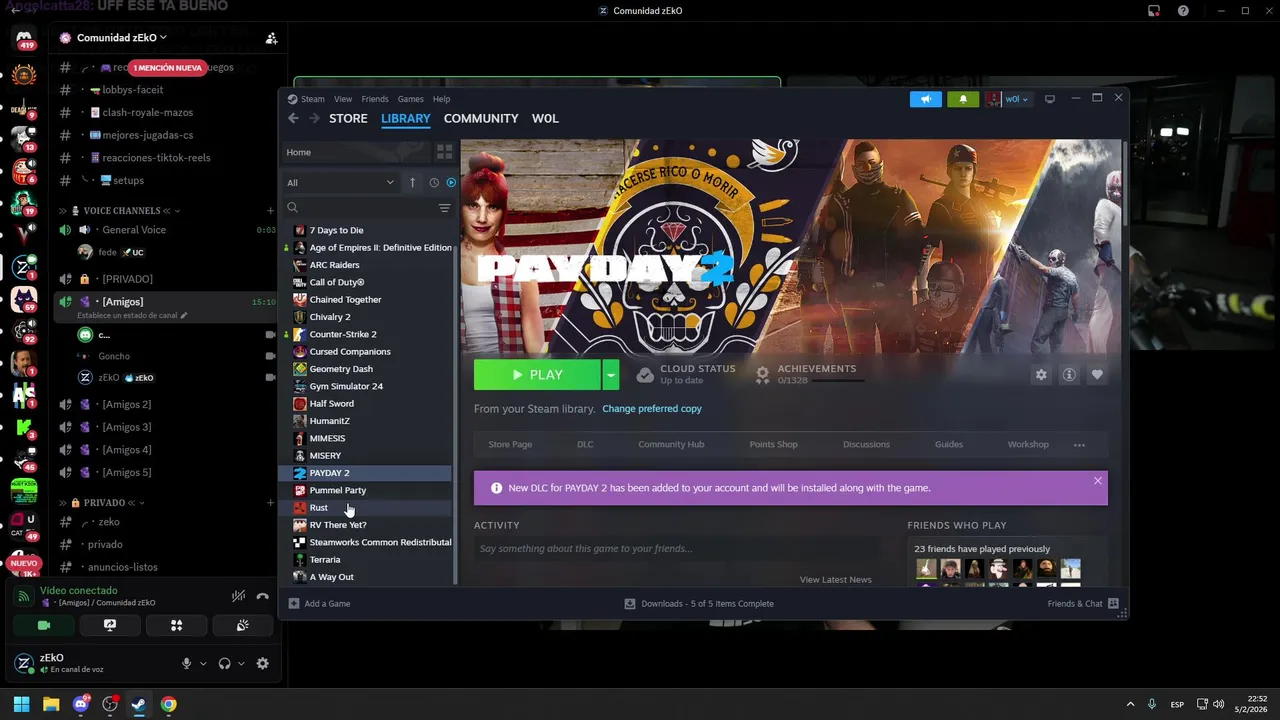Image resolution: width=1280 pixels, height=720 pixels.
Task: Open the All games filter dropdown
Action: point(340,182)
